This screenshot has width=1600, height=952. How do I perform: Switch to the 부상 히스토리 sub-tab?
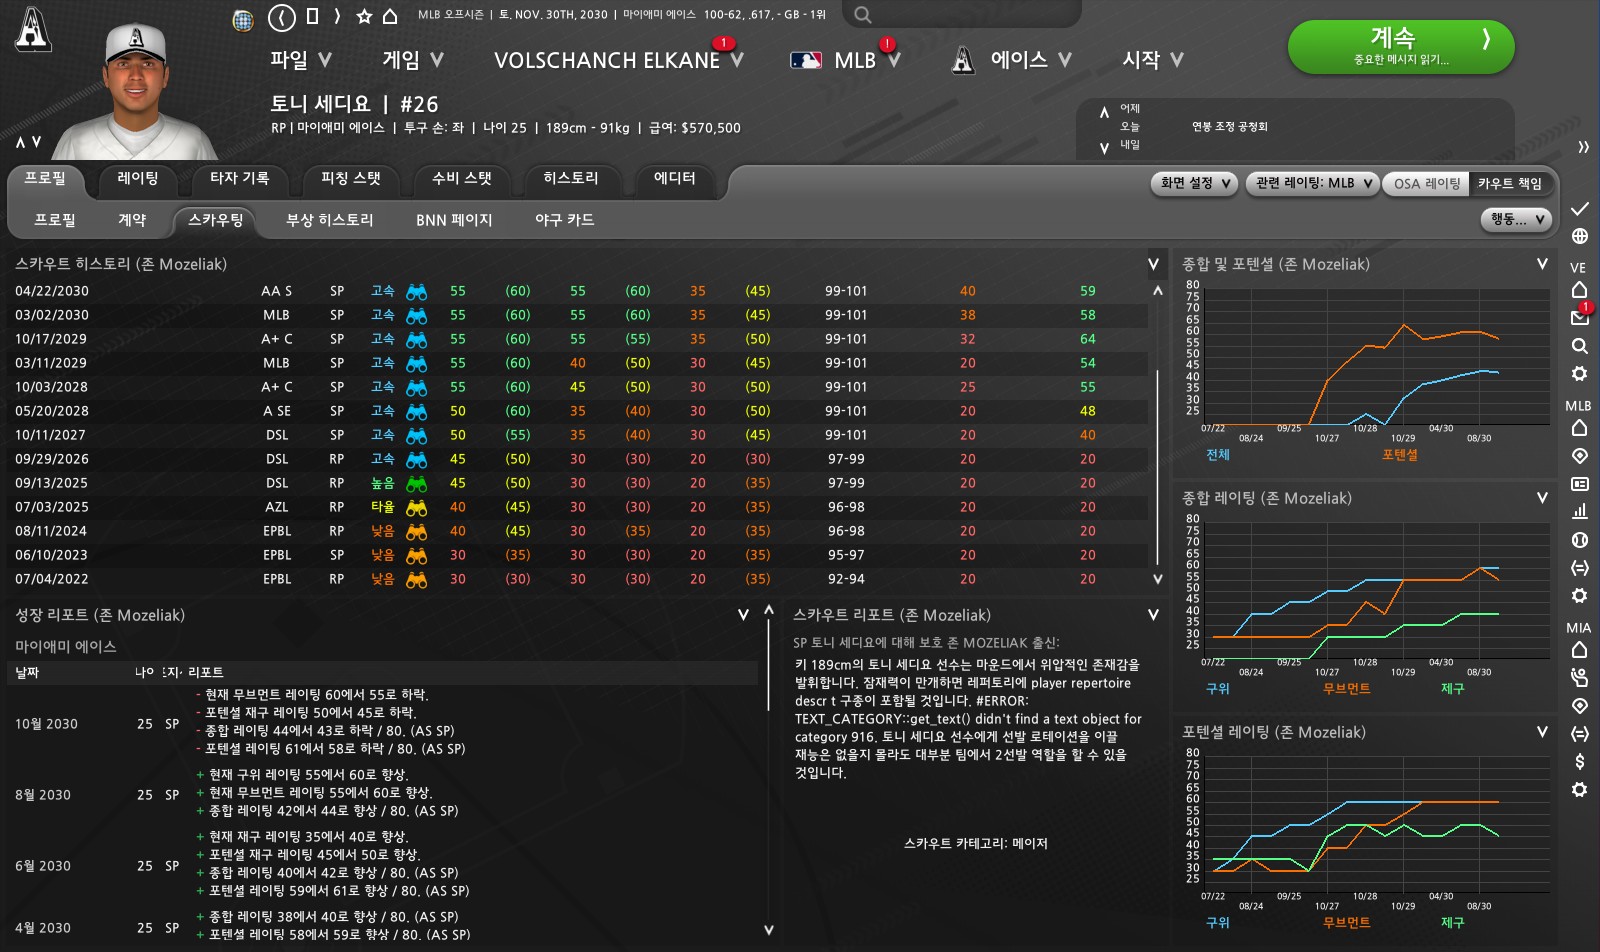click(330, 219)
